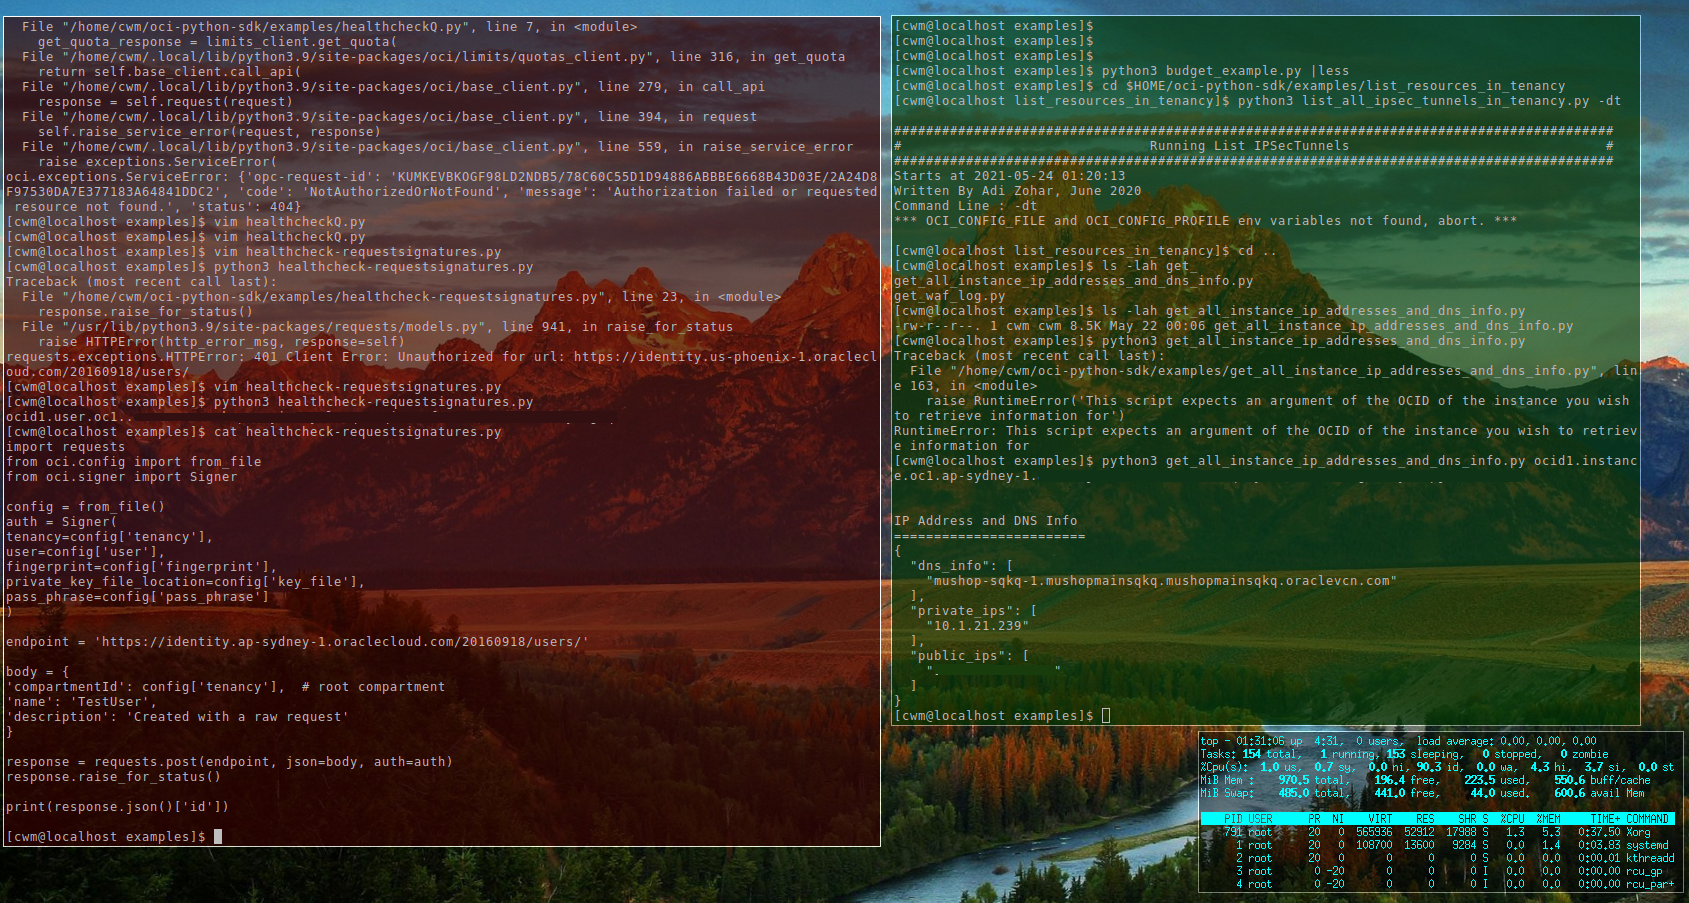The height and width of the screenshot is (903, 1689).
Task: Click the 'python3 budget_example.py |less' command
Action: [1225, 71]
